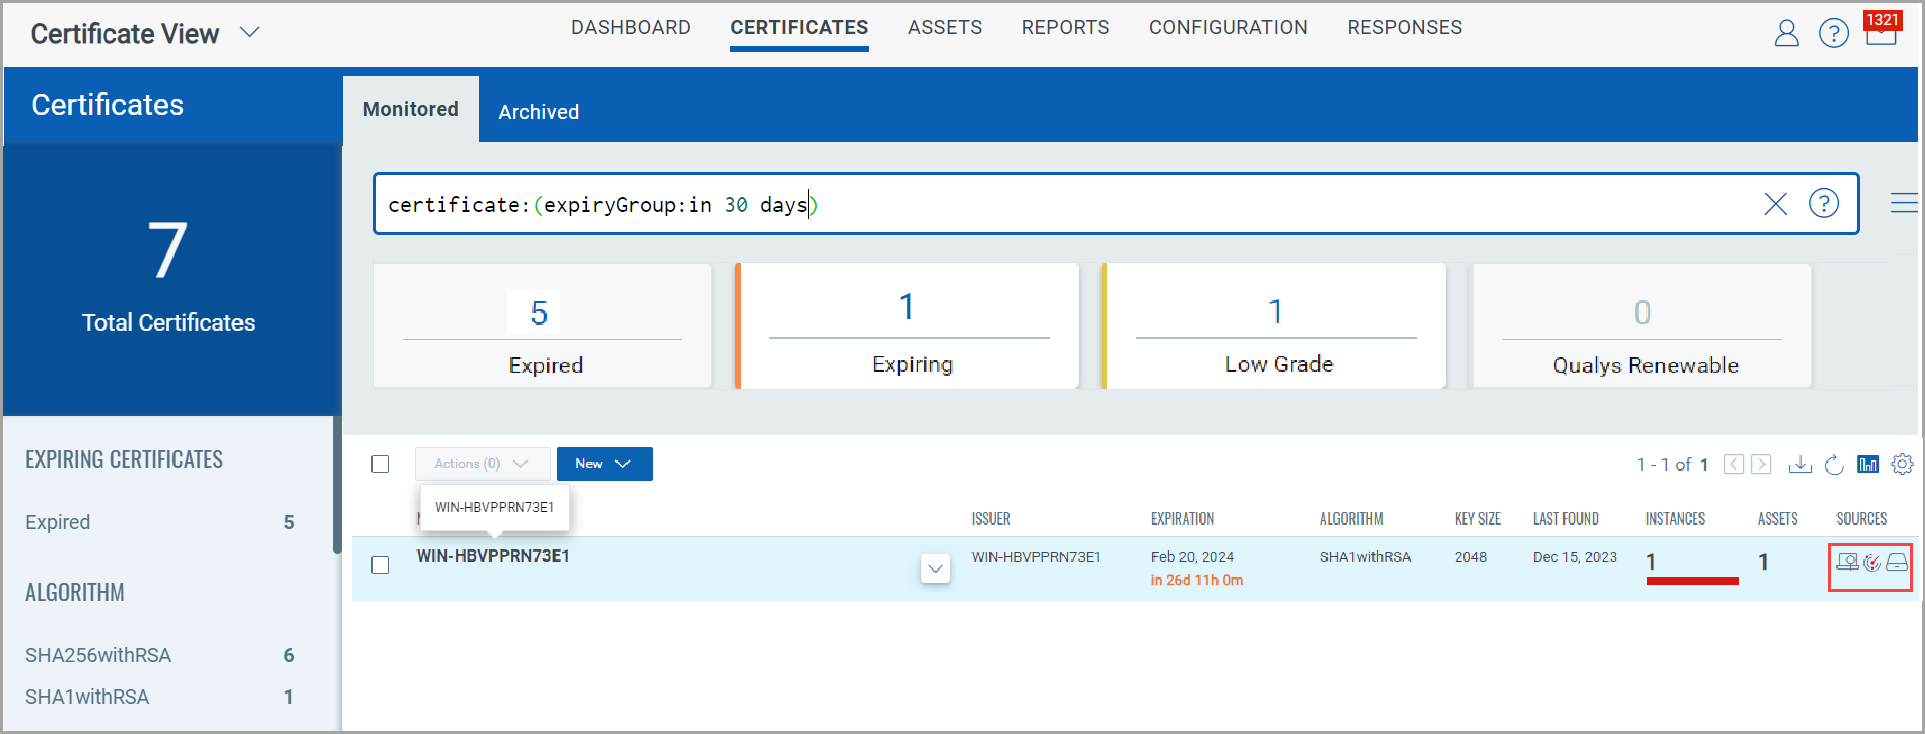The width and height of the screenshot is (1925, 734).
Task: Click the Low Grade card
Action: coord(1275,326)
